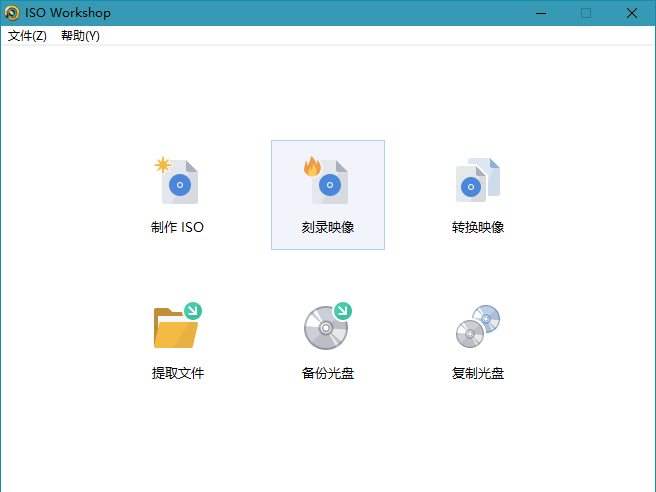
Task: Open the 提取文件 folder icon
Action: 177,325
